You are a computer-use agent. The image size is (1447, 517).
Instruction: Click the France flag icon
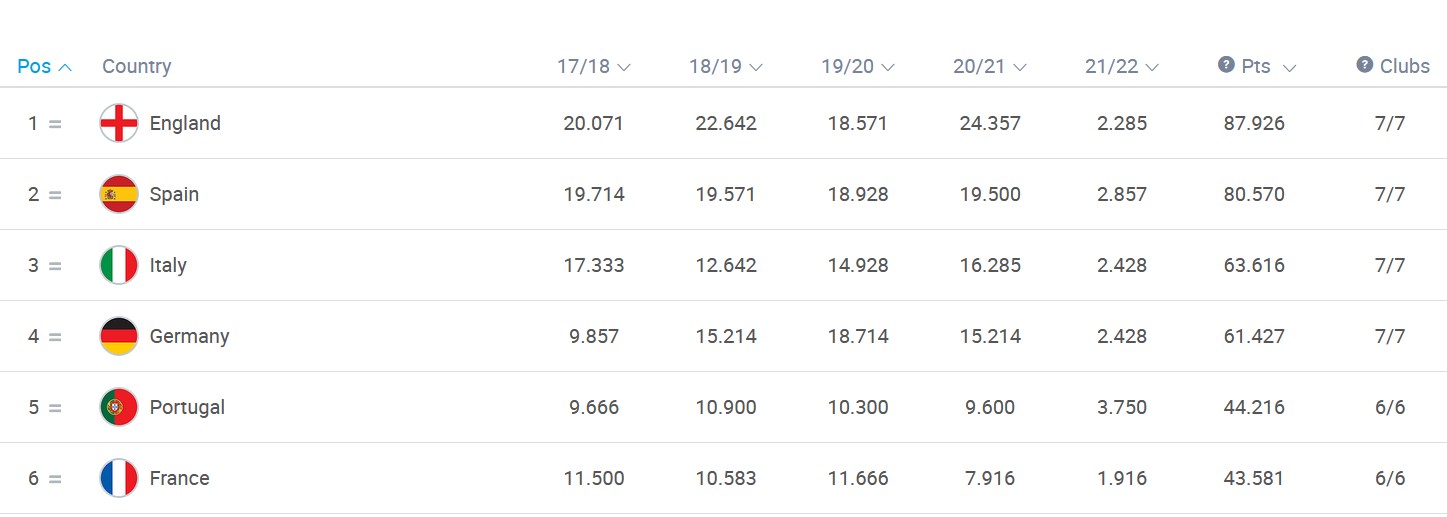point(119,478)
